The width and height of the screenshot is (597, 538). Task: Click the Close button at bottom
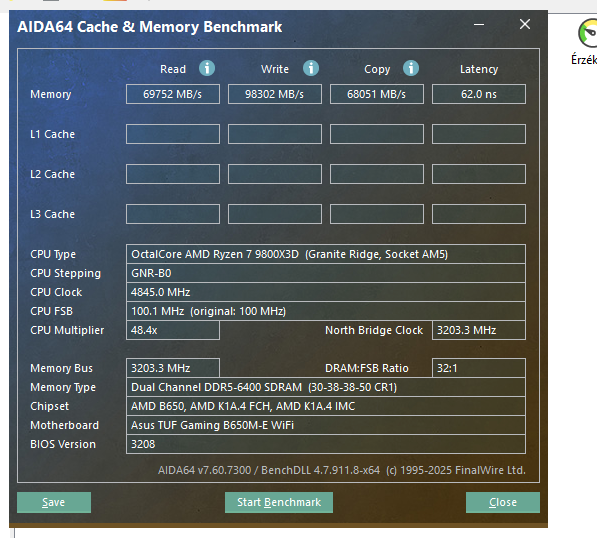(x=503, y=502)
